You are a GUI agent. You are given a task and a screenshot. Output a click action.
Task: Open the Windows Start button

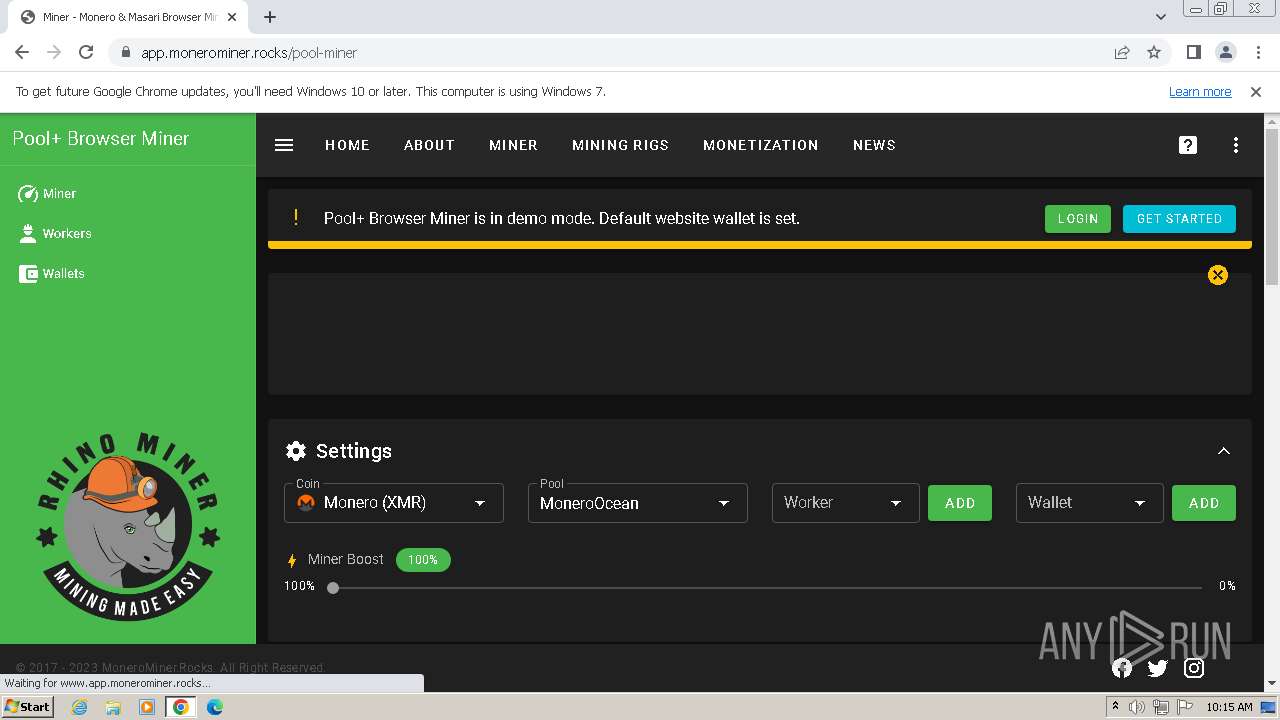coord(28,706)
